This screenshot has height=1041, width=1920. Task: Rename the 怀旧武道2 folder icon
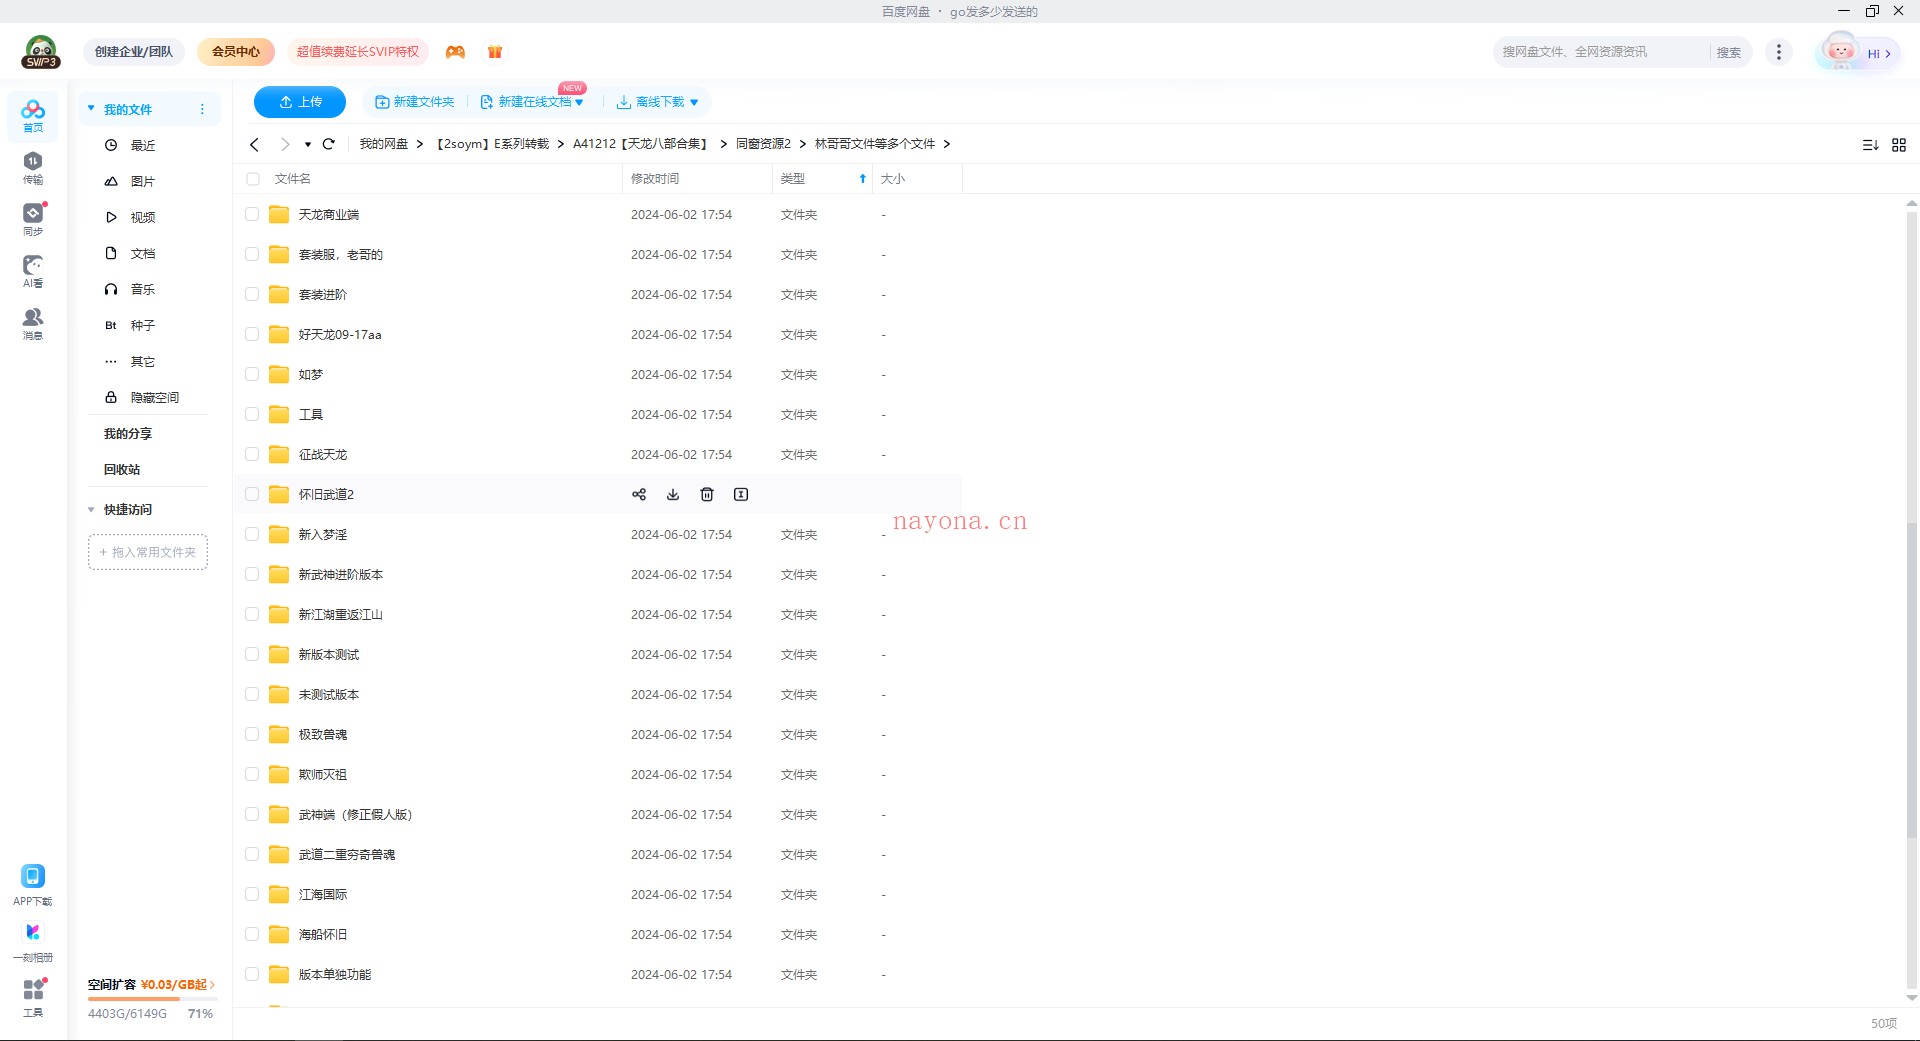(741, 494)
